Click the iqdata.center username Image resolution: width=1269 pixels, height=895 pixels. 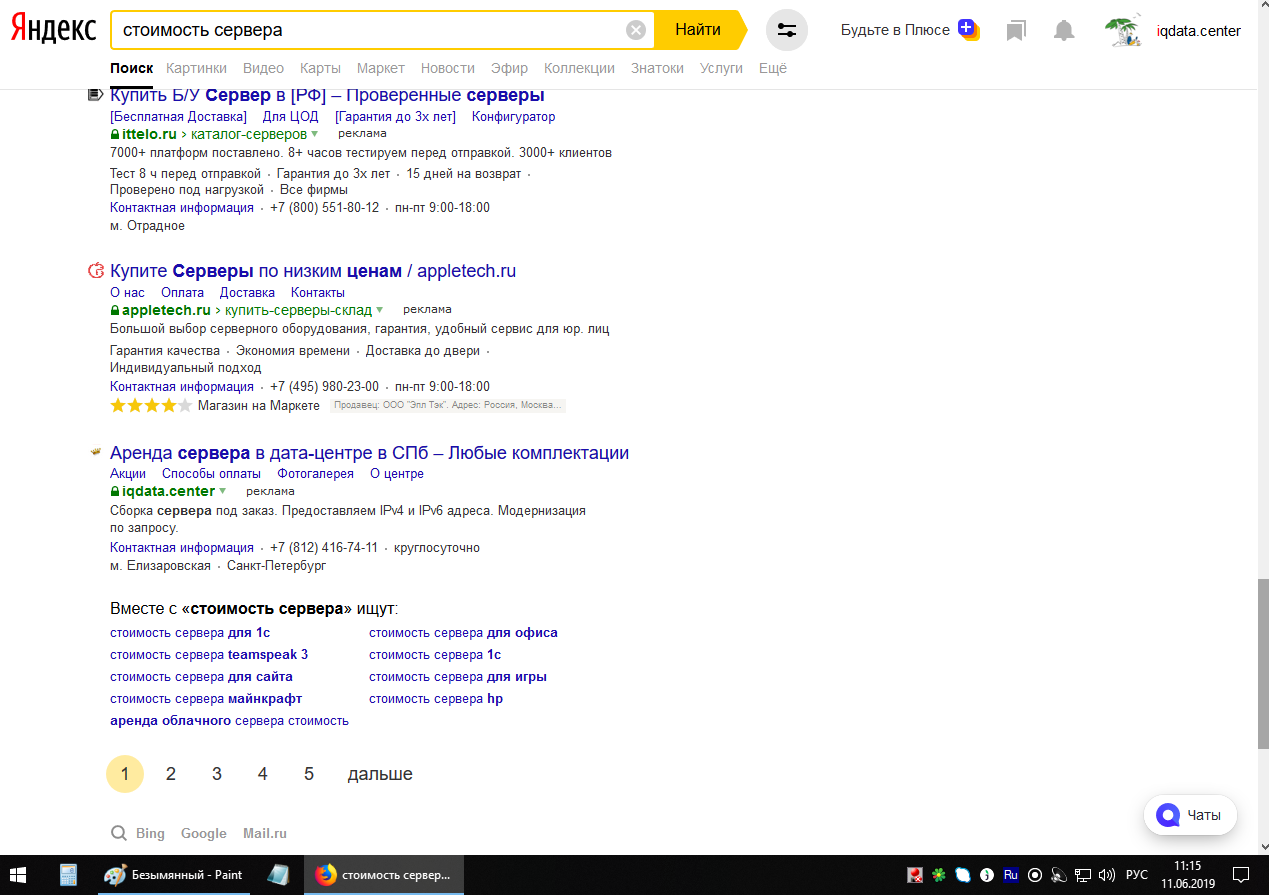[x=1198, y=31]
